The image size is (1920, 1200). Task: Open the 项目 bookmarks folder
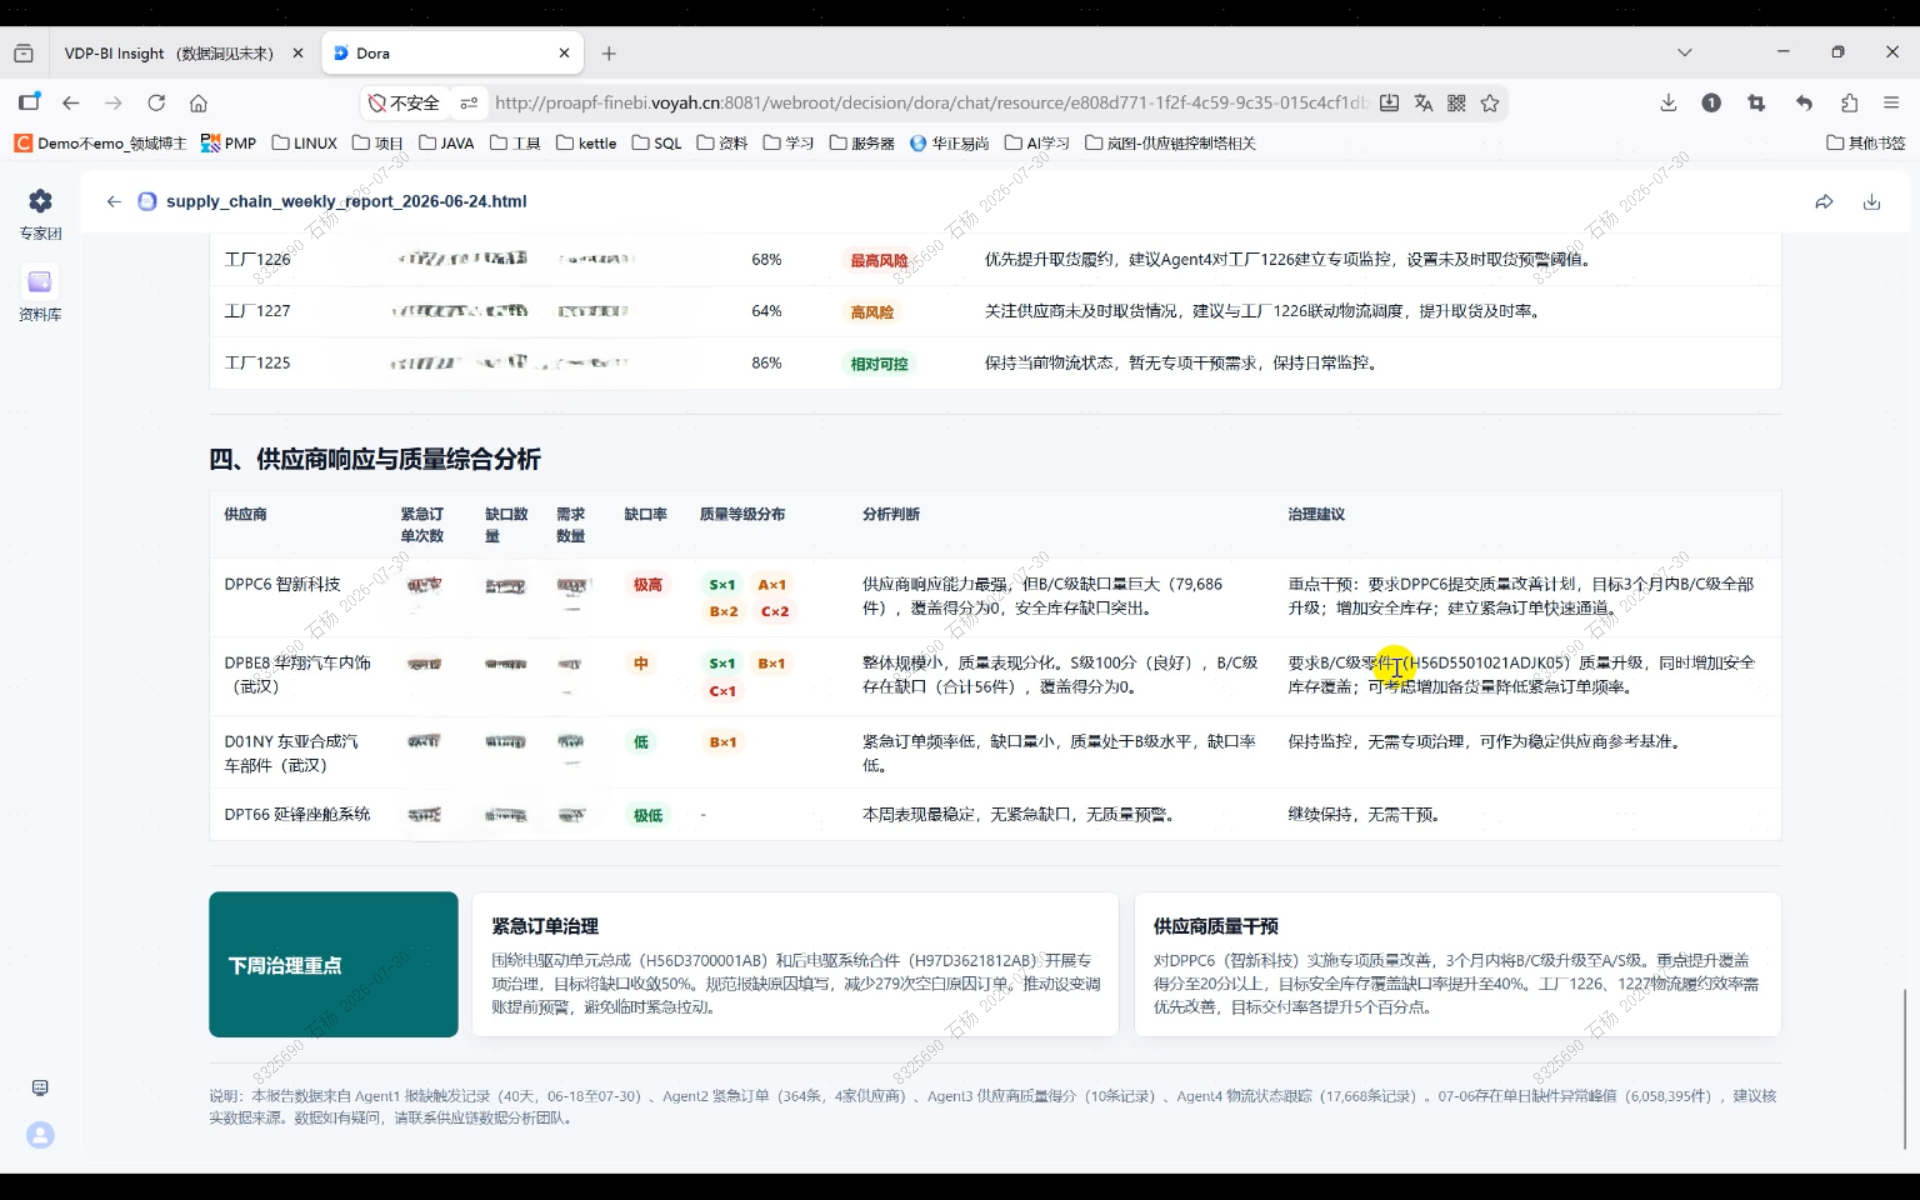tap(378, 143)
